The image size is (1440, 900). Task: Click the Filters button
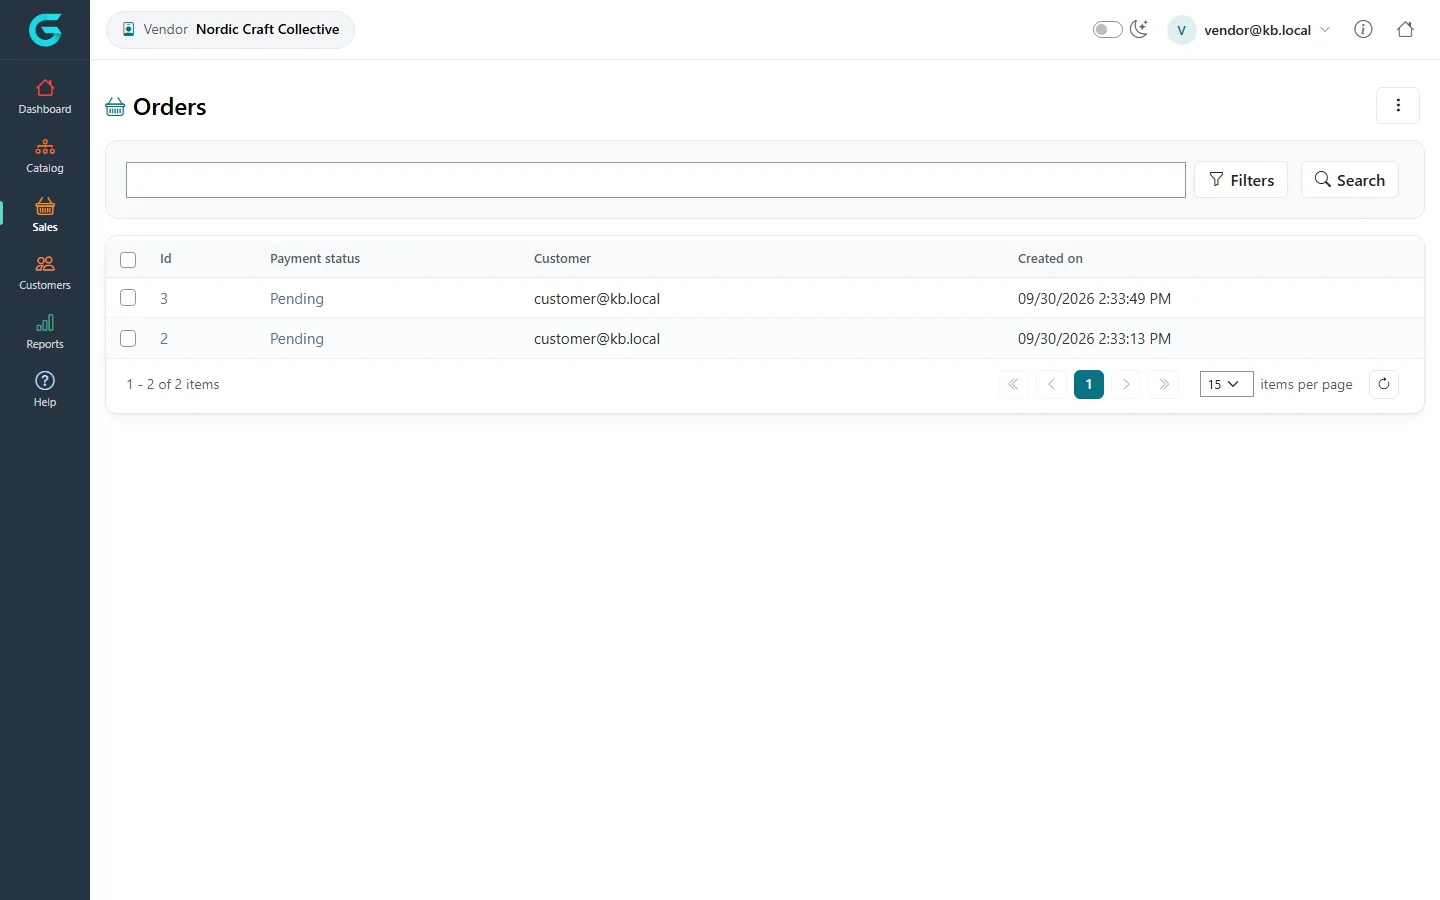point(1241,180)
